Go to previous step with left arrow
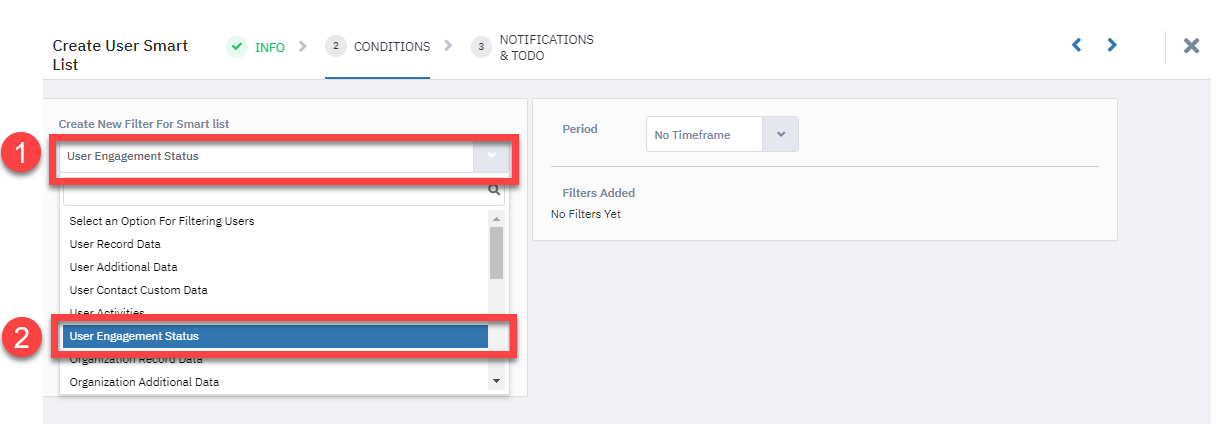 (1077, 45)
